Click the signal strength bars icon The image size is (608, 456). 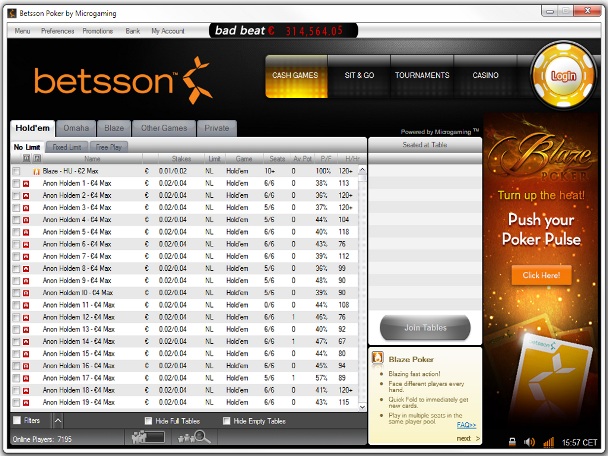pyautogui.click(x=548, y=441)
